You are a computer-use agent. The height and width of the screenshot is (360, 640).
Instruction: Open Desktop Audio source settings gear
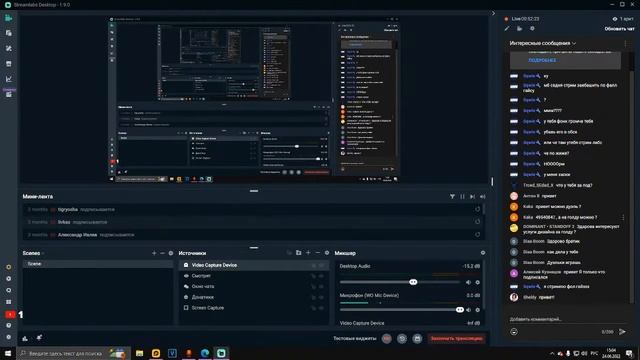[478, 282]
